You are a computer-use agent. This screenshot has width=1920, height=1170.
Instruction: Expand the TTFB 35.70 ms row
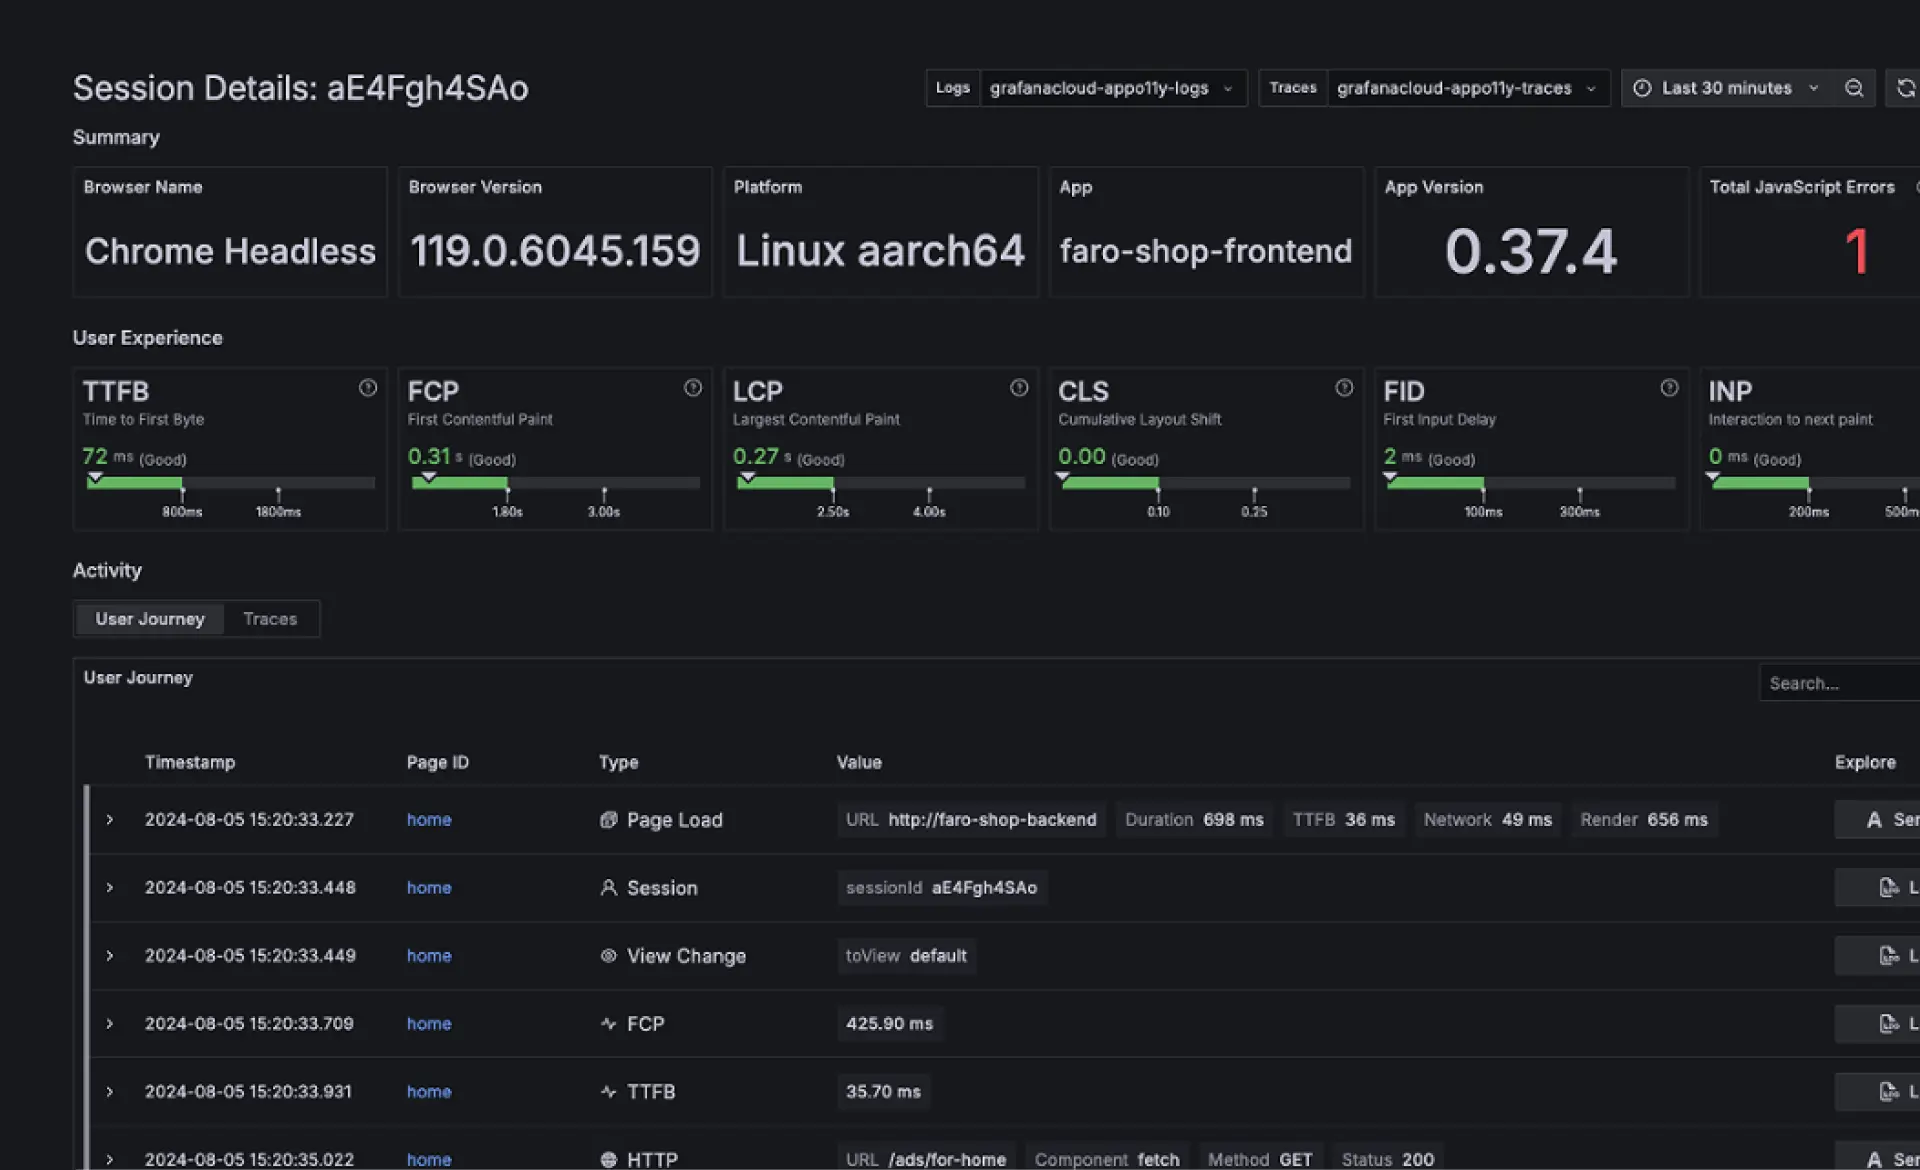click(110, 1092)
